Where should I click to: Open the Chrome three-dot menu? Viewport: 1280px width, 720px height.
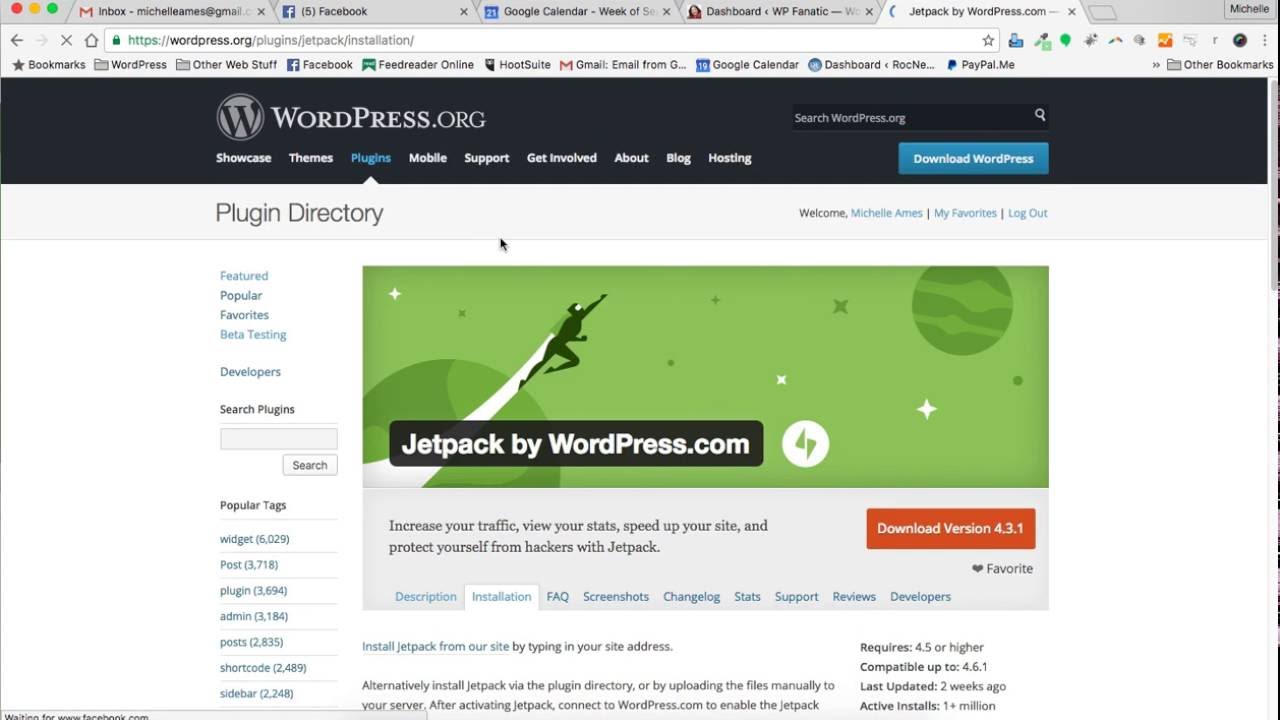[1264, 40]
